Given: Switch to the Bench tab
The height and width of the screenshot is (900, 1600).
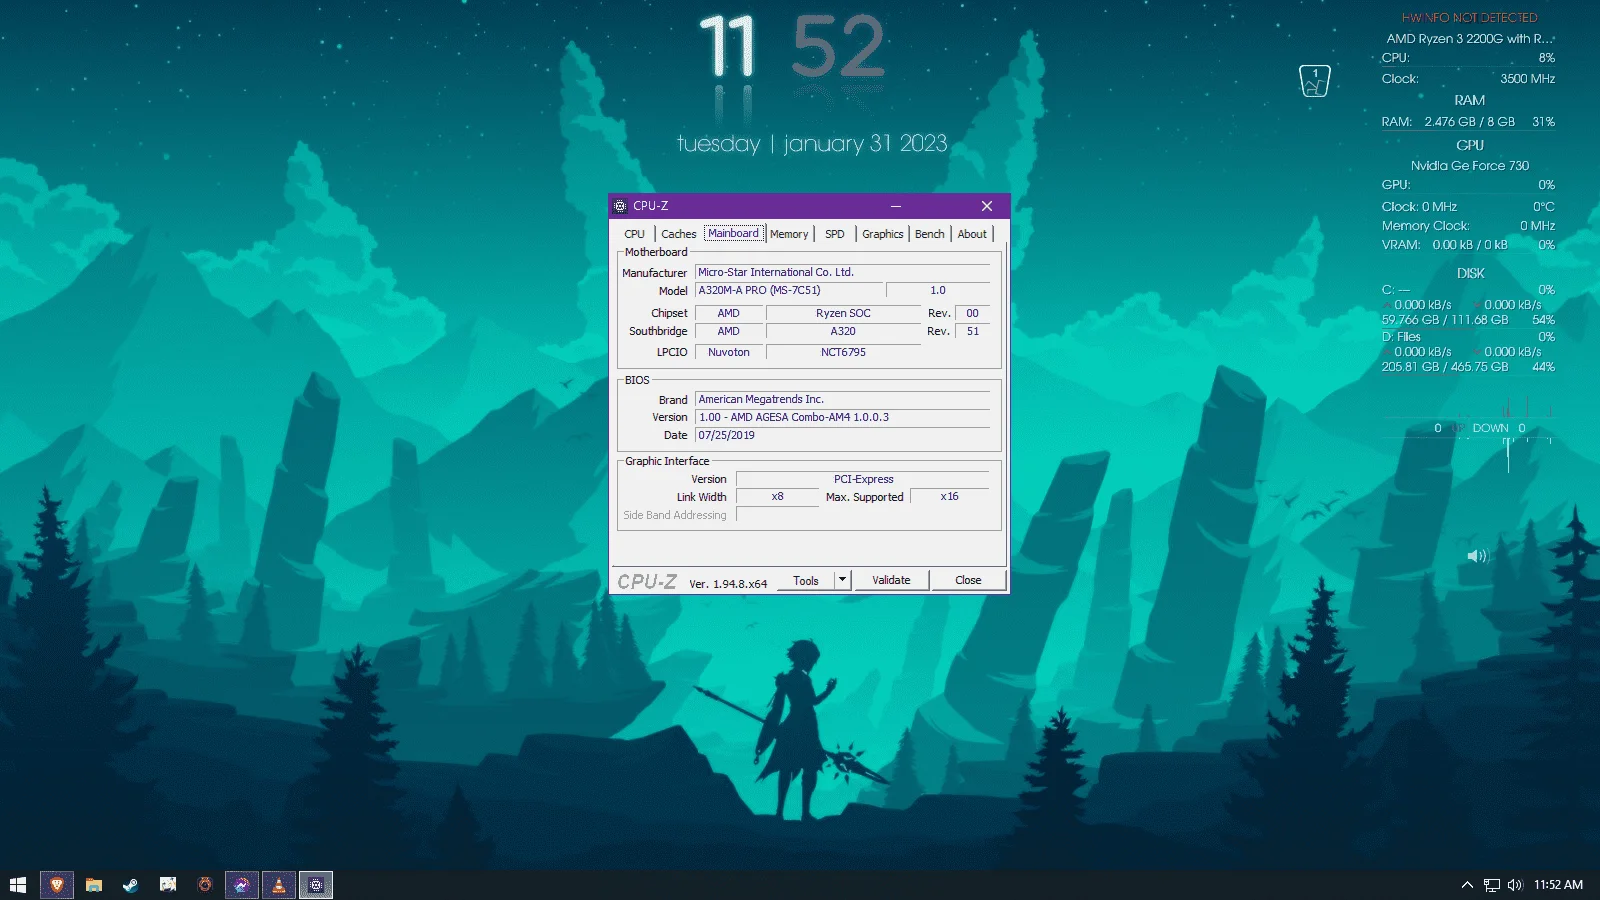Looking at the screenshot, I should 930,234.
